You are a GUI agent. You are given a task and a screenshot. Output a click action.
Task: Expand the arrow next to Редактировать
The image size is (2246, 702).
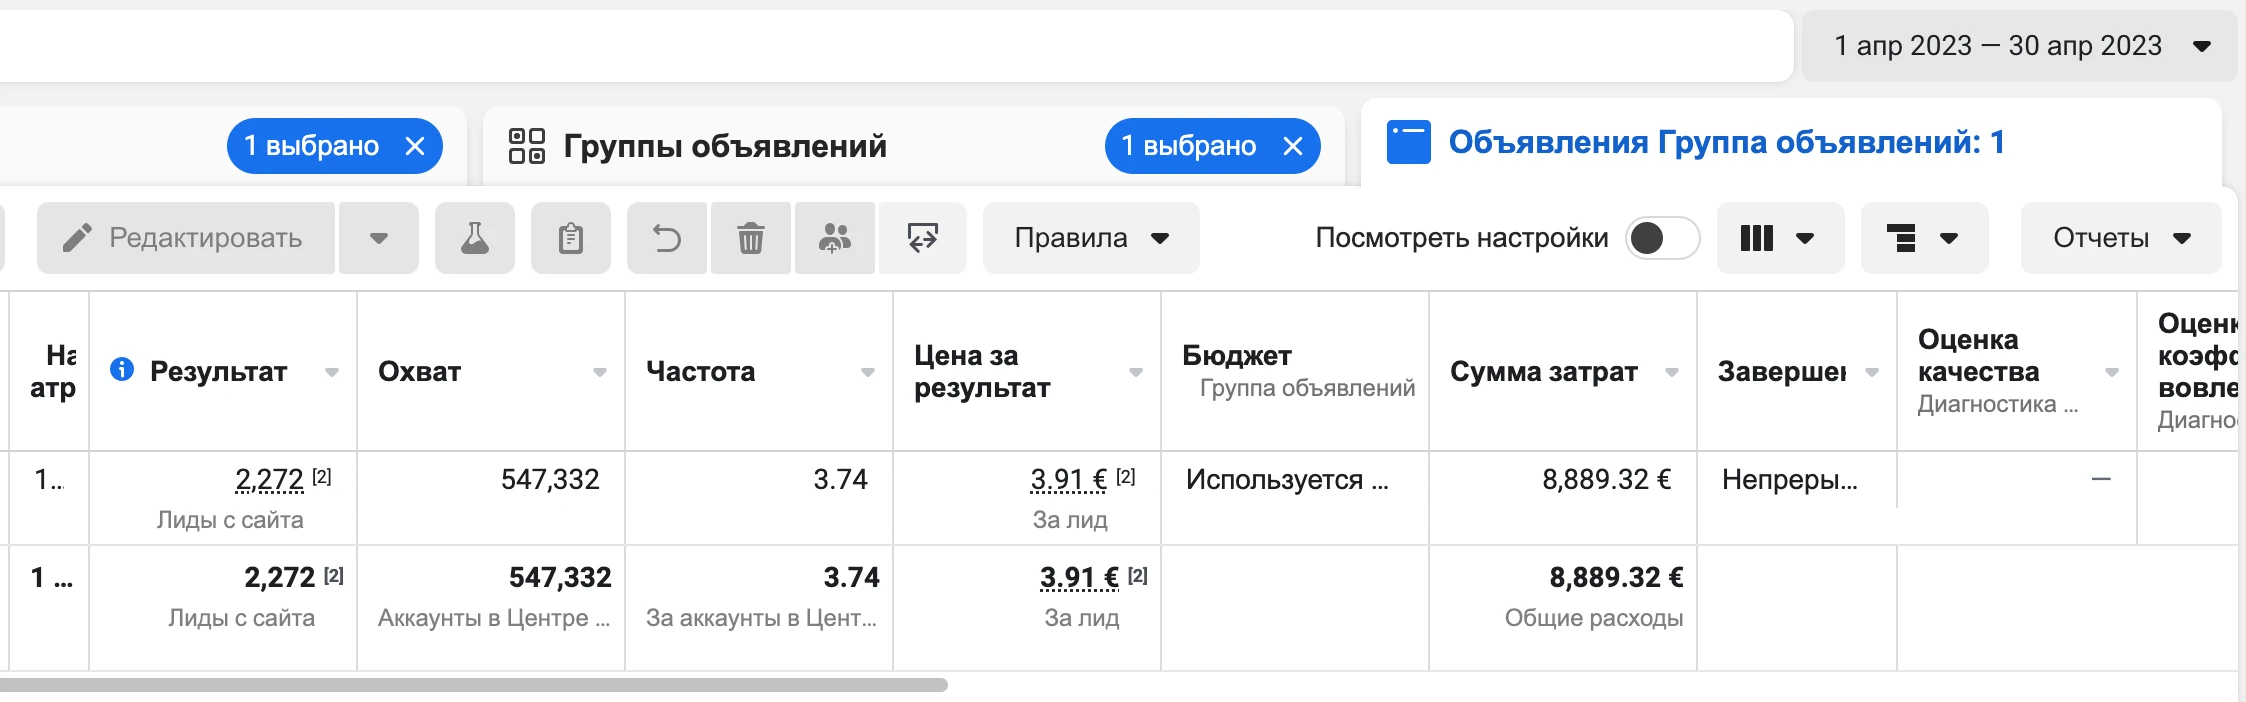[379, 238]
